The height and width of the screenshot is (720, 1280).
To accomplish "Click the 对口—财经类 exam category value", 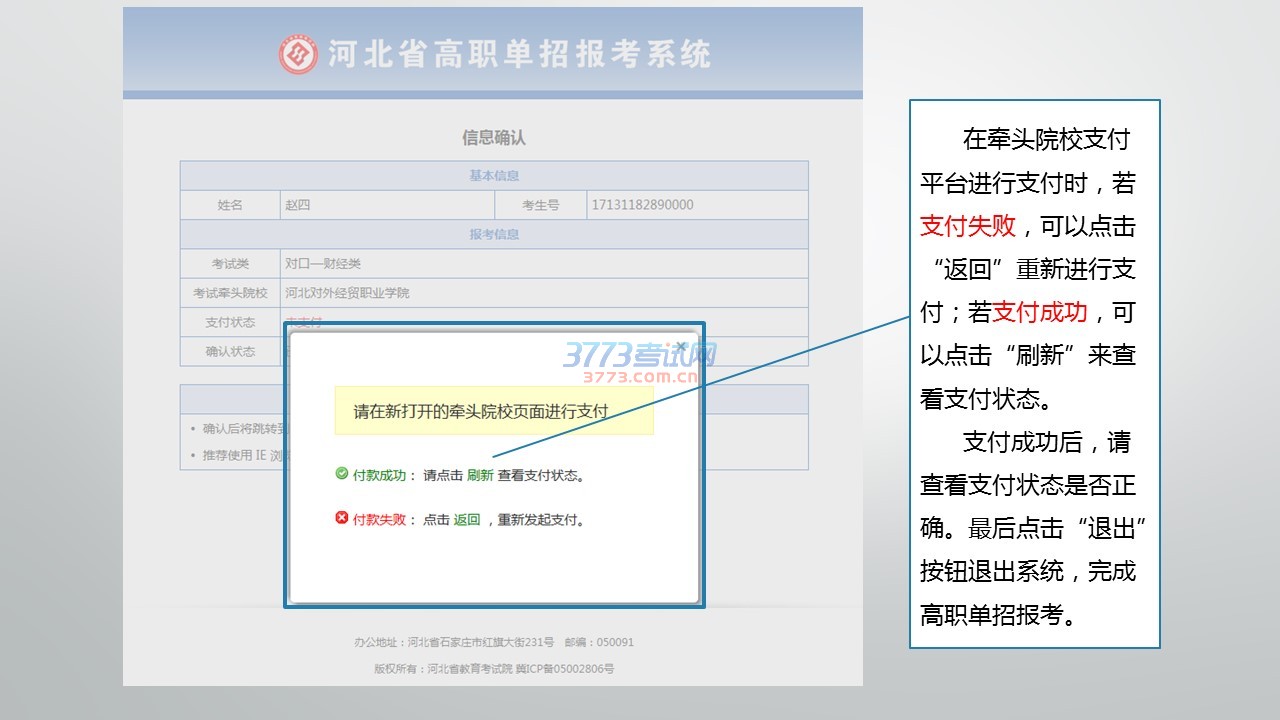I will pyautogui.click(x=323, y=264).
